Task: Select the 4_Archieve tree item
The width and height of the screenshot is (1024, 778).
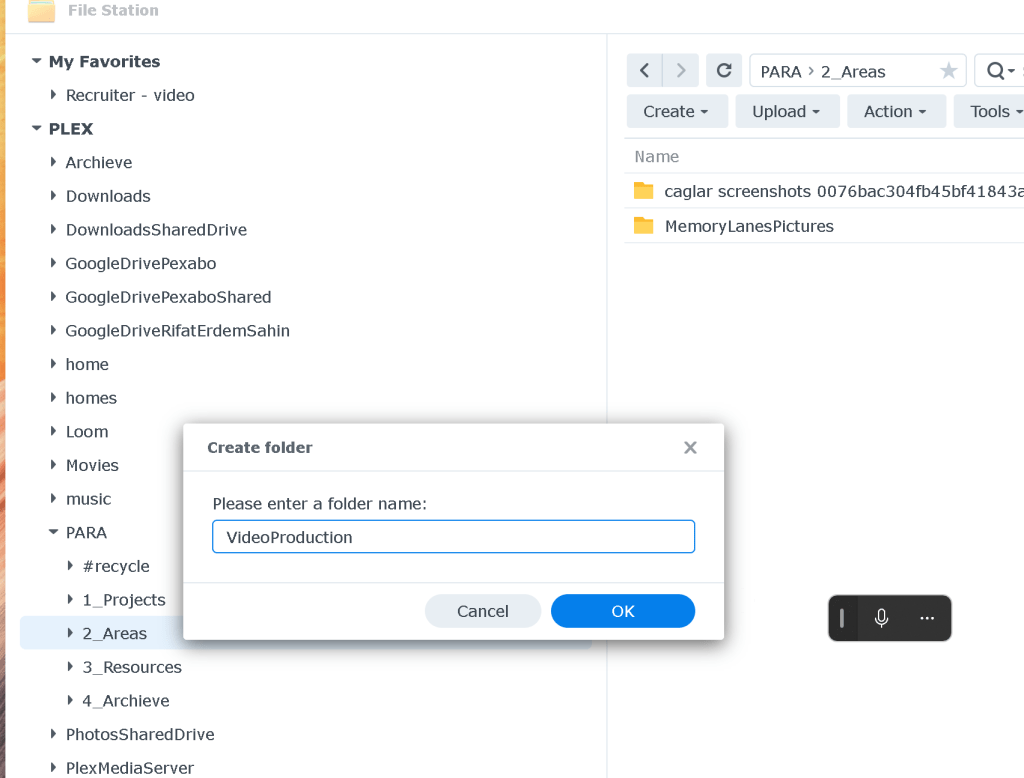Action: (125, 701)
